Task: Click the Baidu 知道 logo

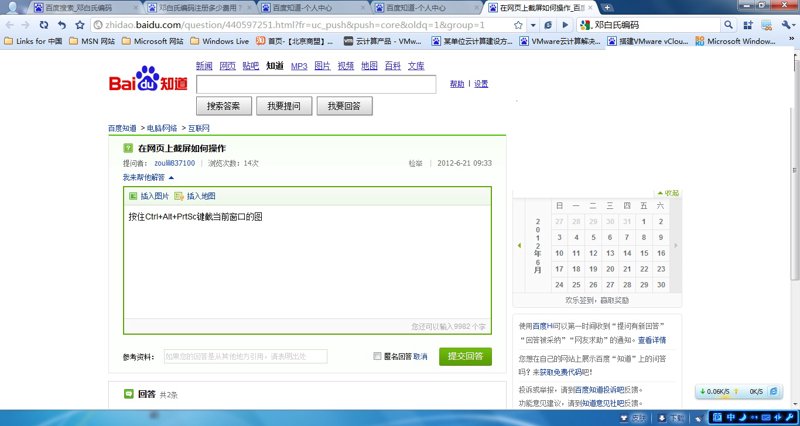Action: (x=148, y=79)
